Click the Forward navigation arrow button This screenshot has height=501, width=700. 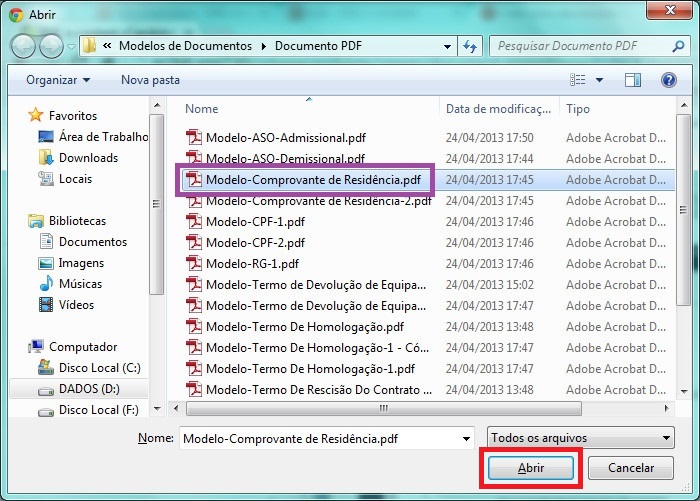[x=52, y=46]
